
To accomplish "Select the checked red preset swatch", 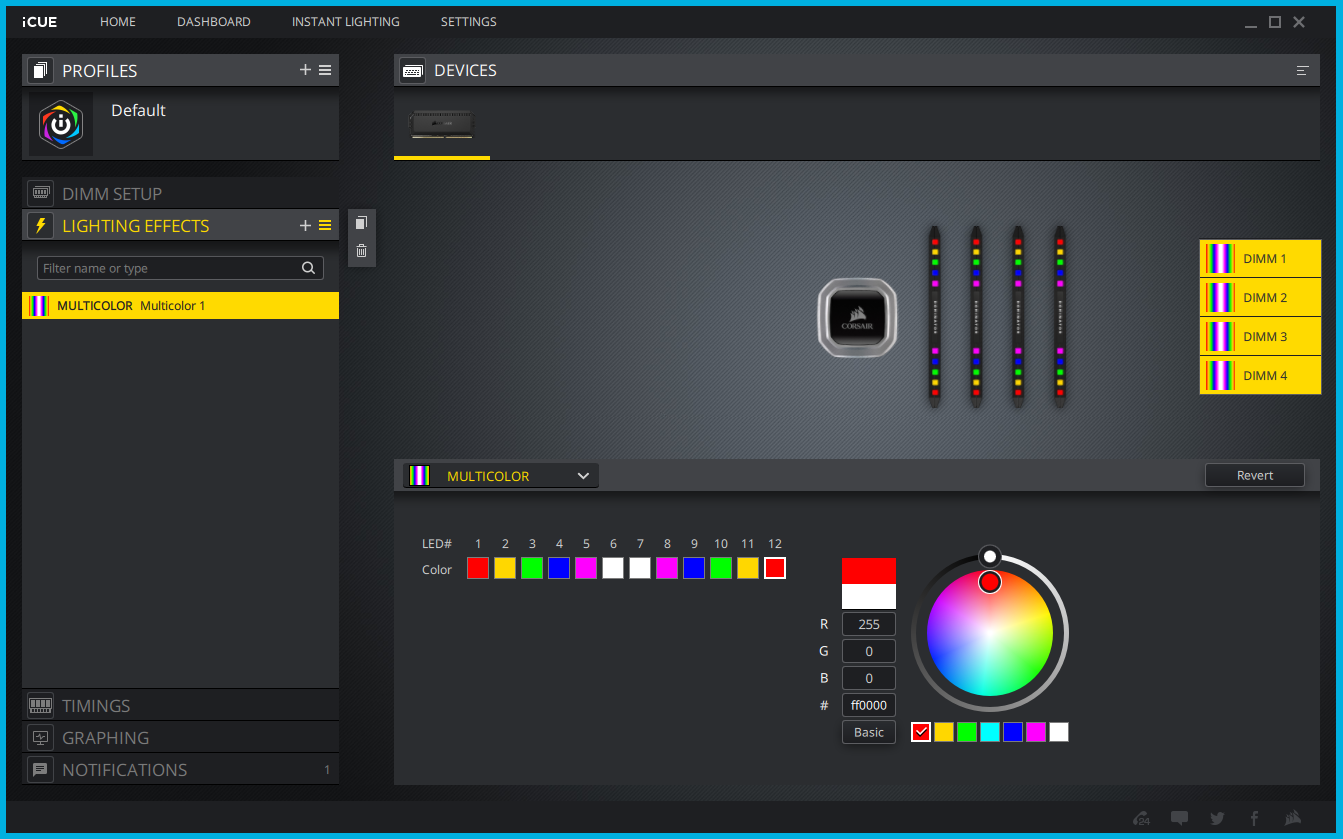I will 921,732.
